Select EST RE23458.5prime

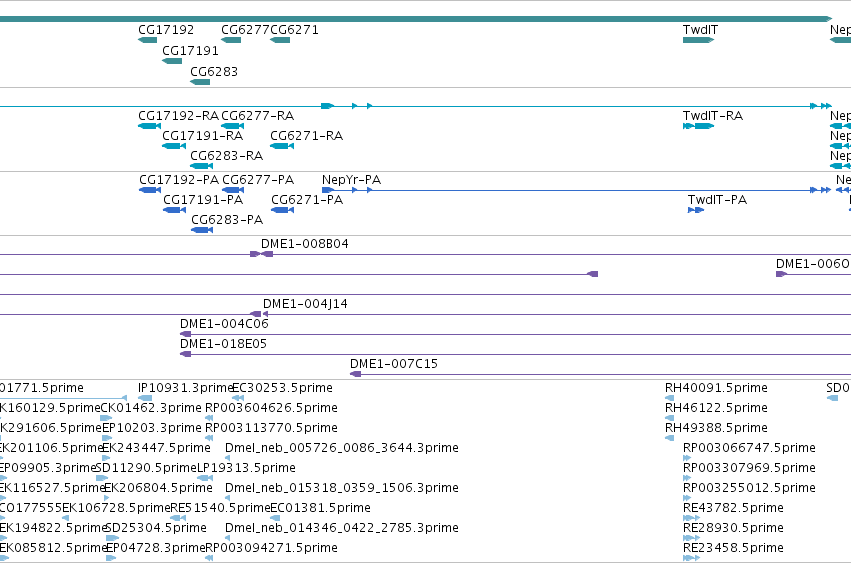coord(733,549)
